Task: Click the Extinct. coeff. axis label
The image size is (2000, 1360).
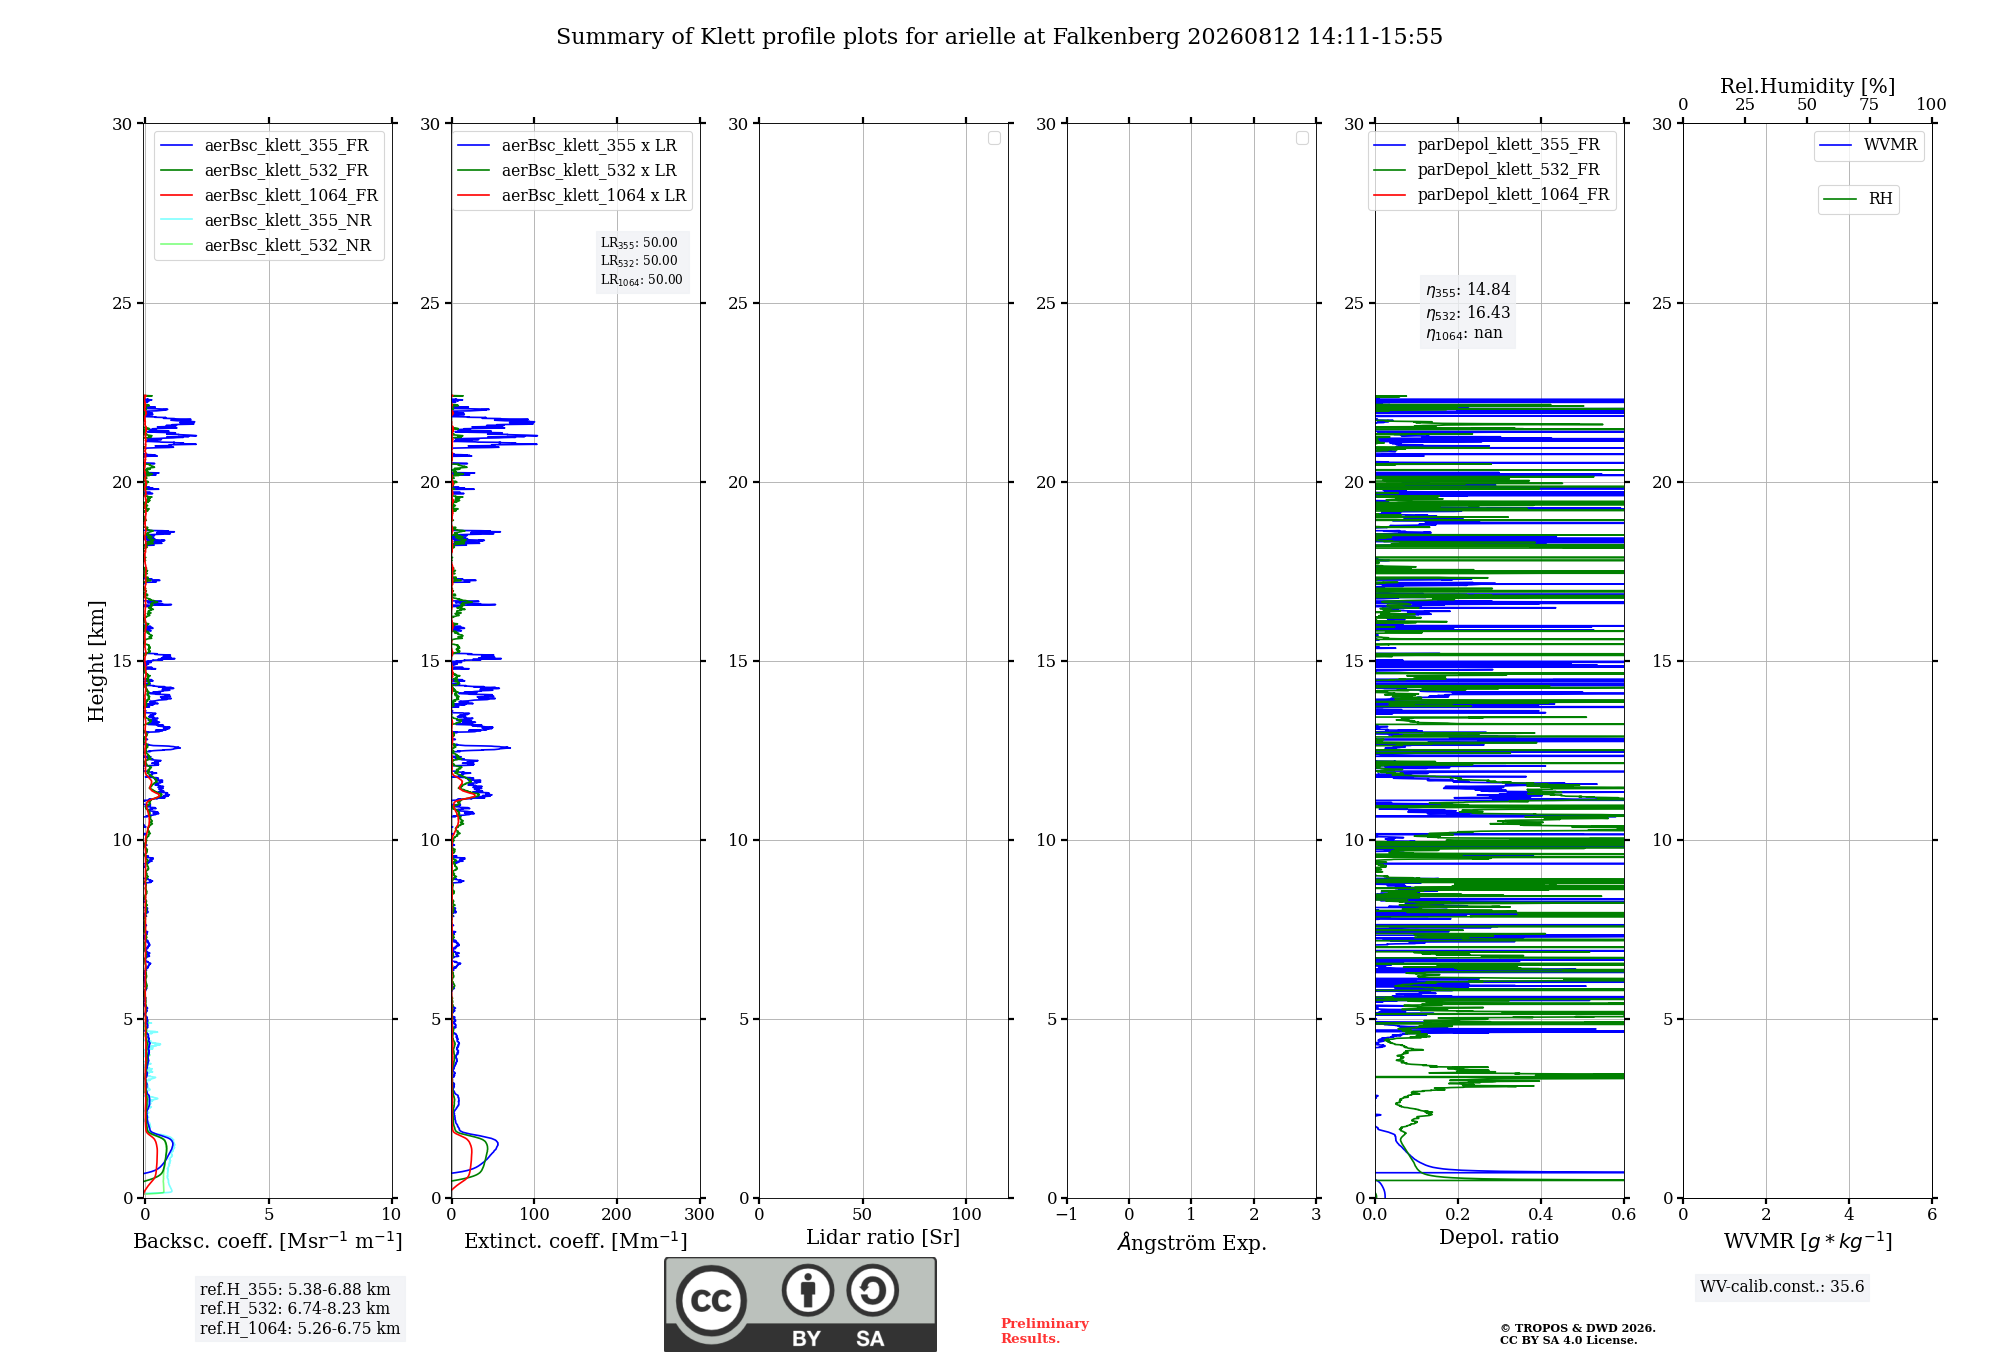Action: click(x=576, y=1241)
